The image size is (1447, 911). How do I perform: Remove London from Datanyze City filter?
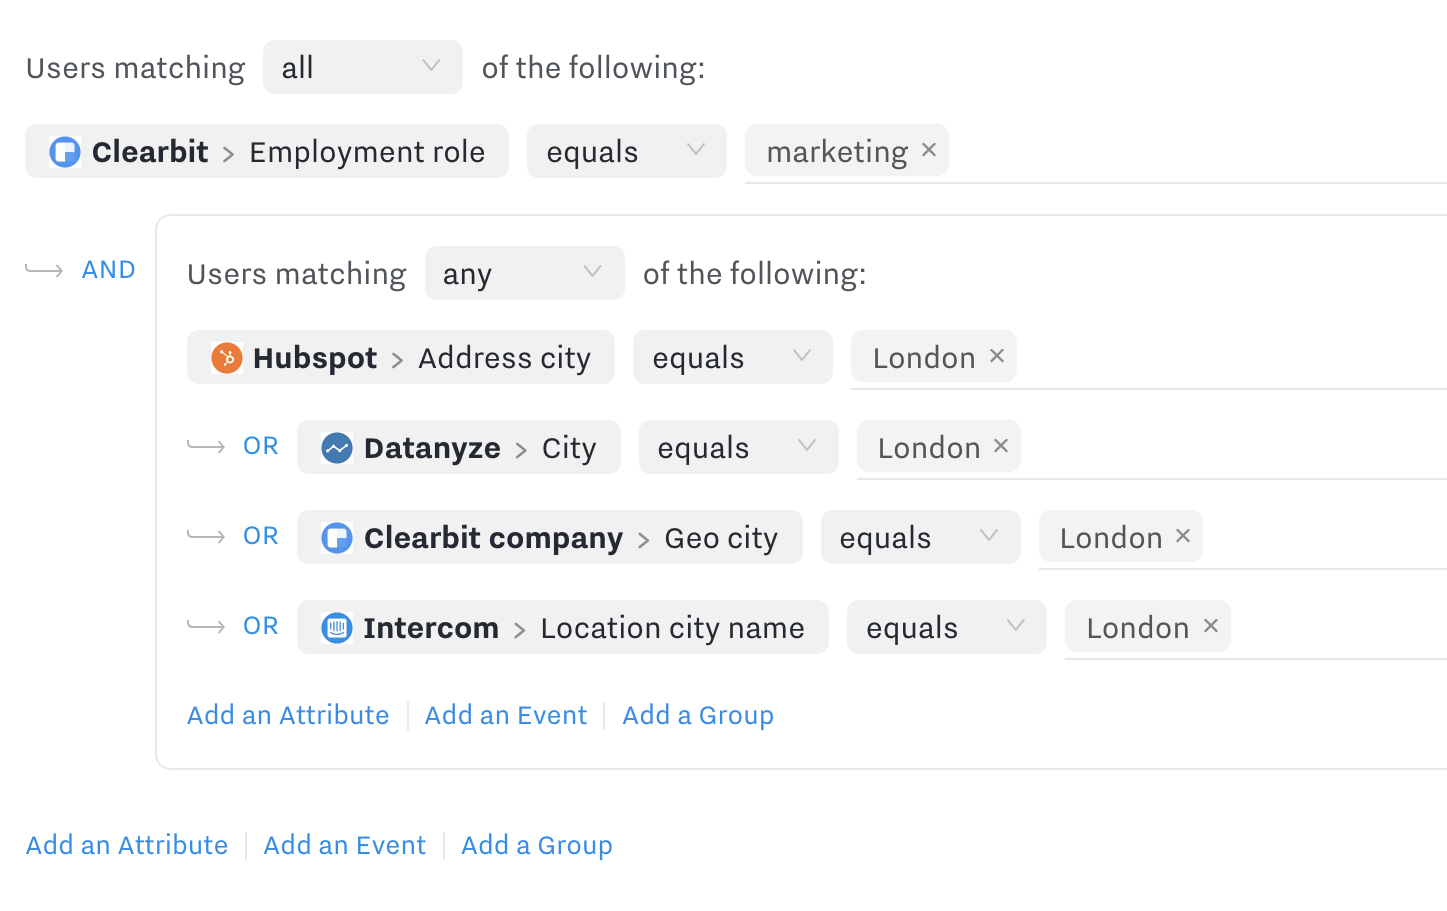click(1001, 446)
